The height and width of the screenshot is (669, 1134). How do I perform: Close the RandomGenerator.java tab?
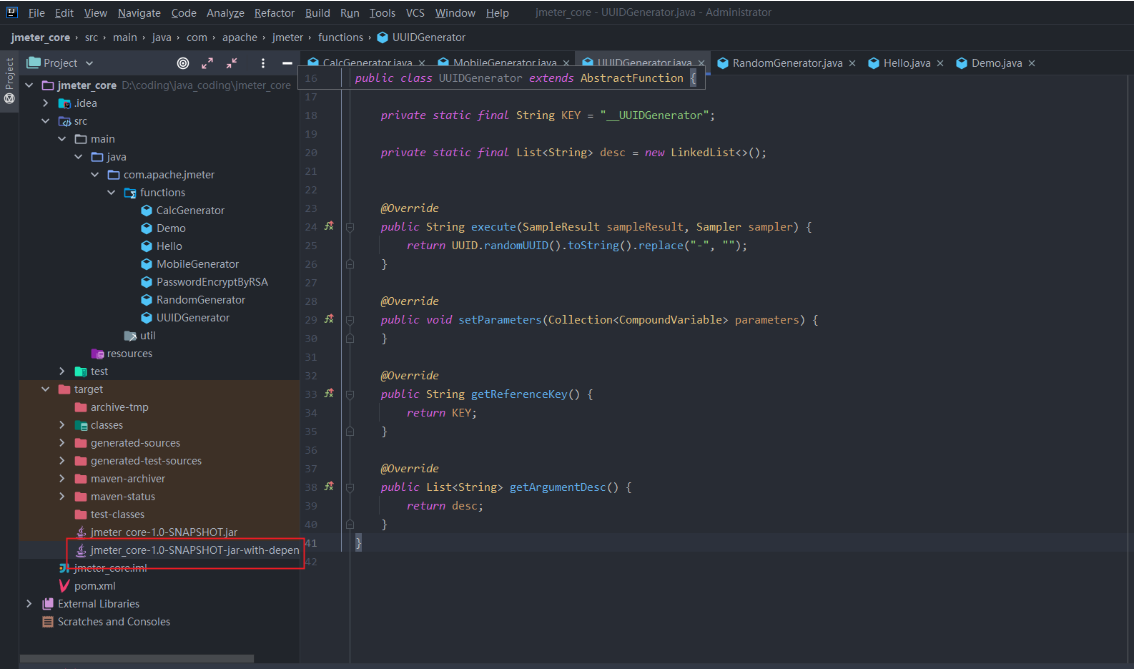[x=852, y=64]
